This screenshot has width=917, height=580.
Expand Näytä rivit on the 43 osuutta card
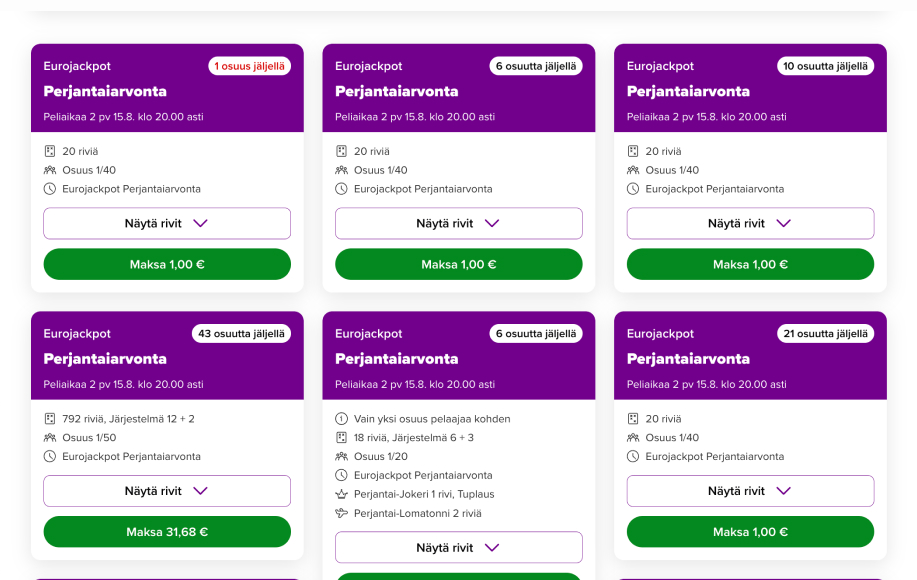pos(166,490)
